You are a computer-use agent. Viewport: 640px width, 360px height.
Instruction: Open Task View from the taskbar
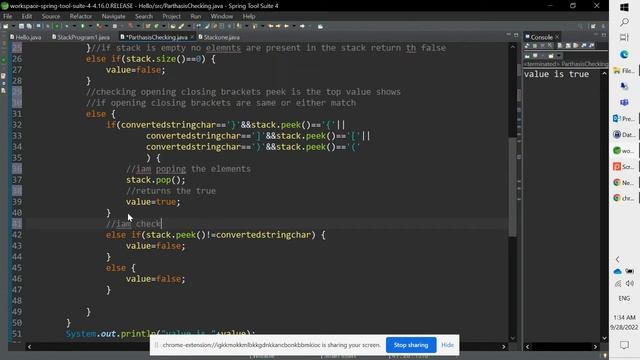point(624,38)
